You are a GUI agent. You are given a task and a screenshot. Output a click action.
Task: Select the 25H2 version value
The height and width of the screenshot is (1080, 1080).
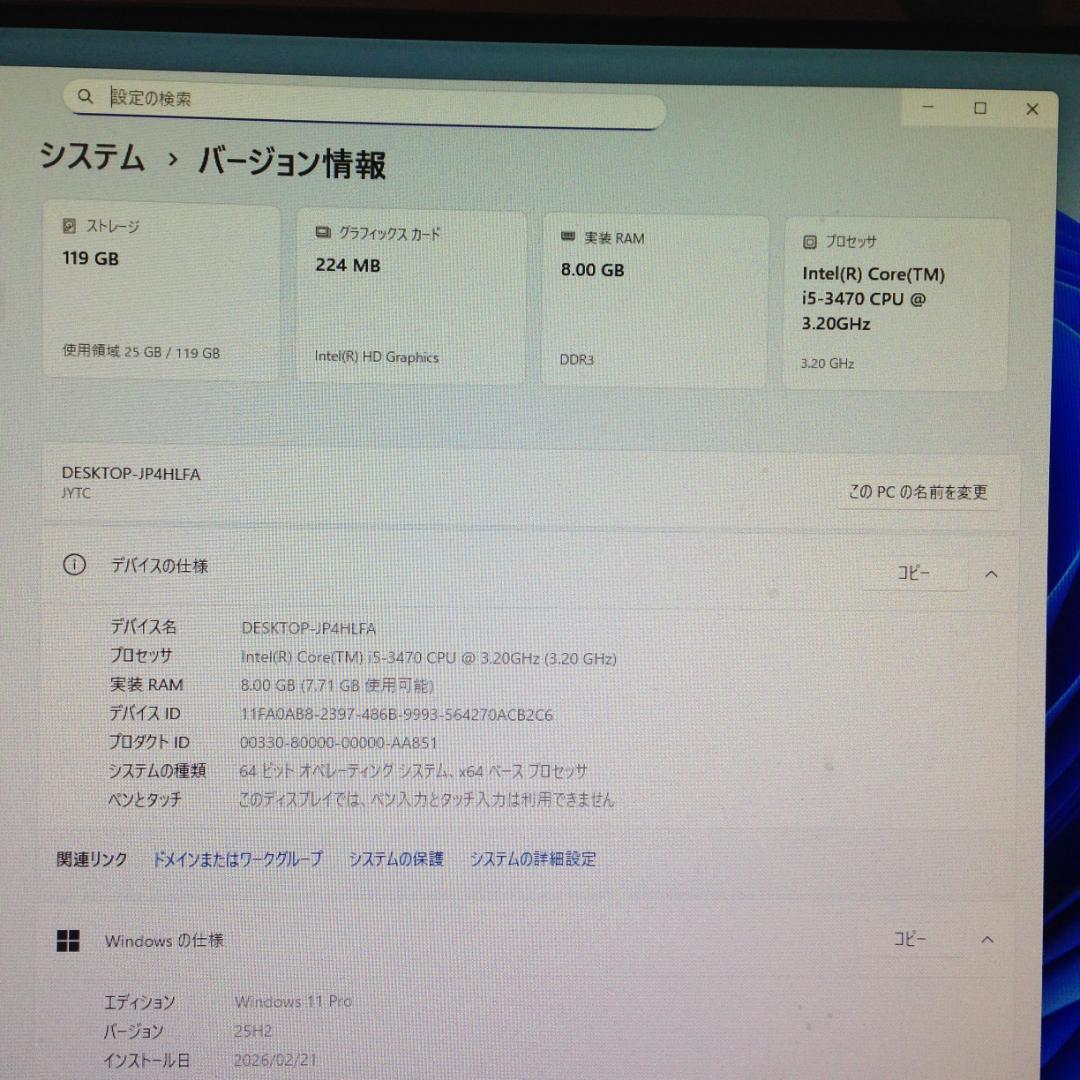coord(253,1031)
